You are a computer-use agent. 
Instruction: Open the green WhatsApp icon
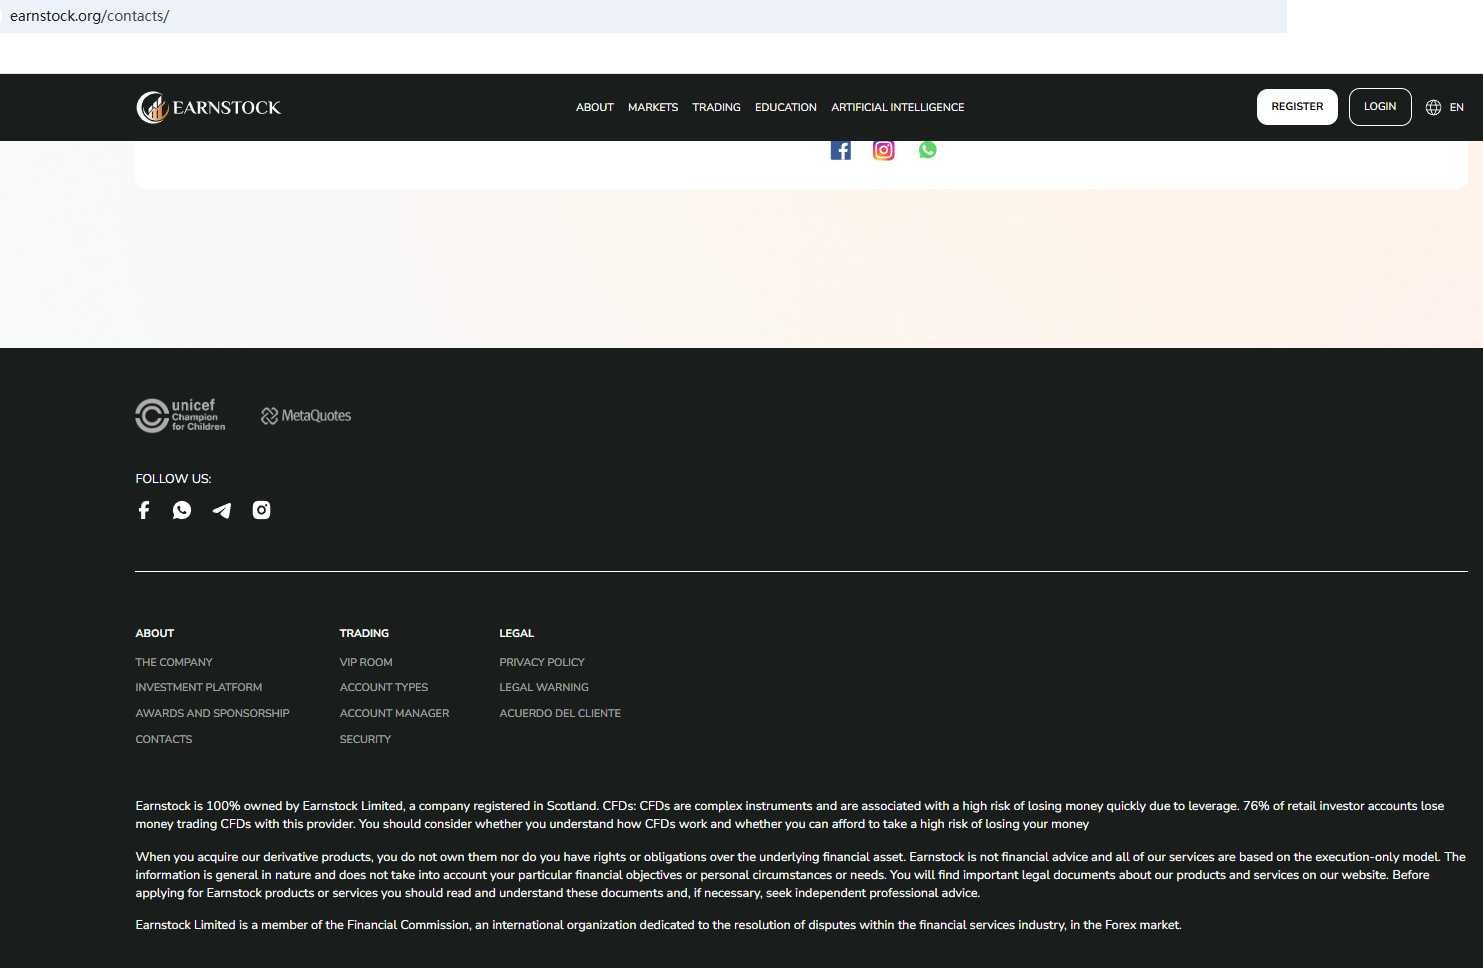pos(928,150)
